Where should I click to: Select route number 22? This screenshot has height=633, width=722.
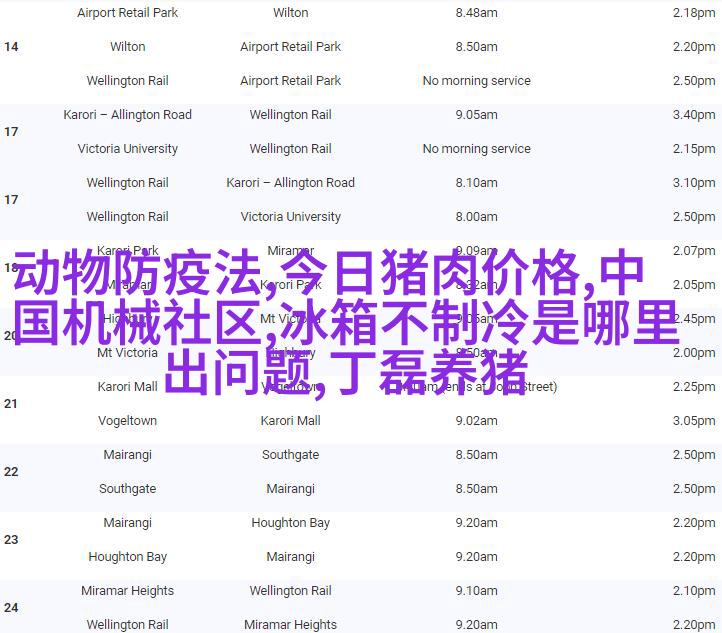[11, 472]
